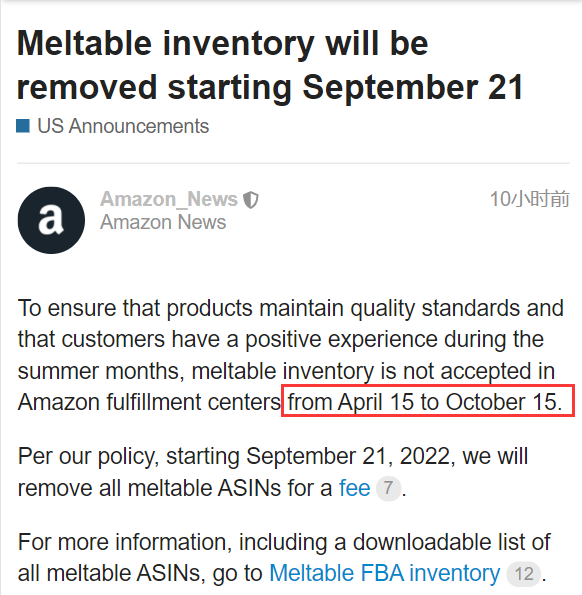Click the 'For more information, including' line
582x595 pixels.
[x=284, y=542]
